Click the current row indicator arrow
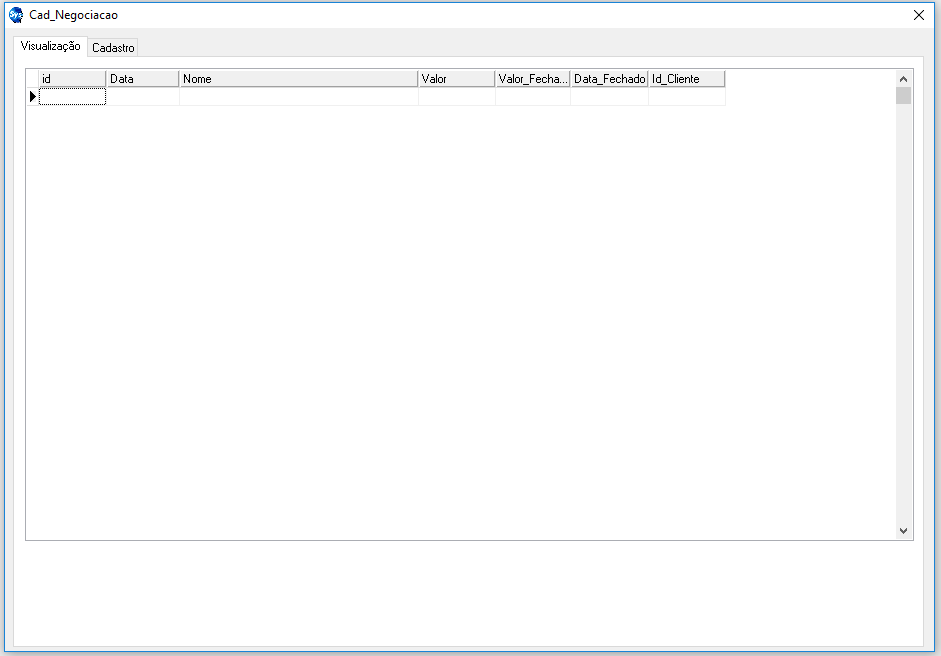The height and width of the screenshot is (656, 941). (x=32, y=97)
